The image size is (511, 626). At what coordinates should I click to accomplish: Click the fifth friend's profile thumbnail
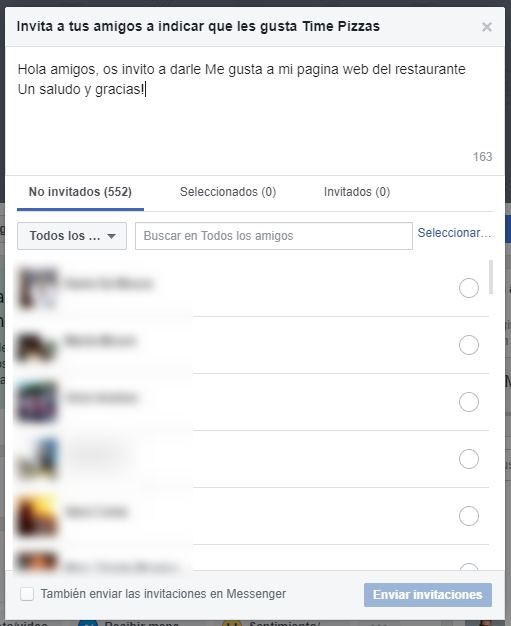click(x=37, y=516)
